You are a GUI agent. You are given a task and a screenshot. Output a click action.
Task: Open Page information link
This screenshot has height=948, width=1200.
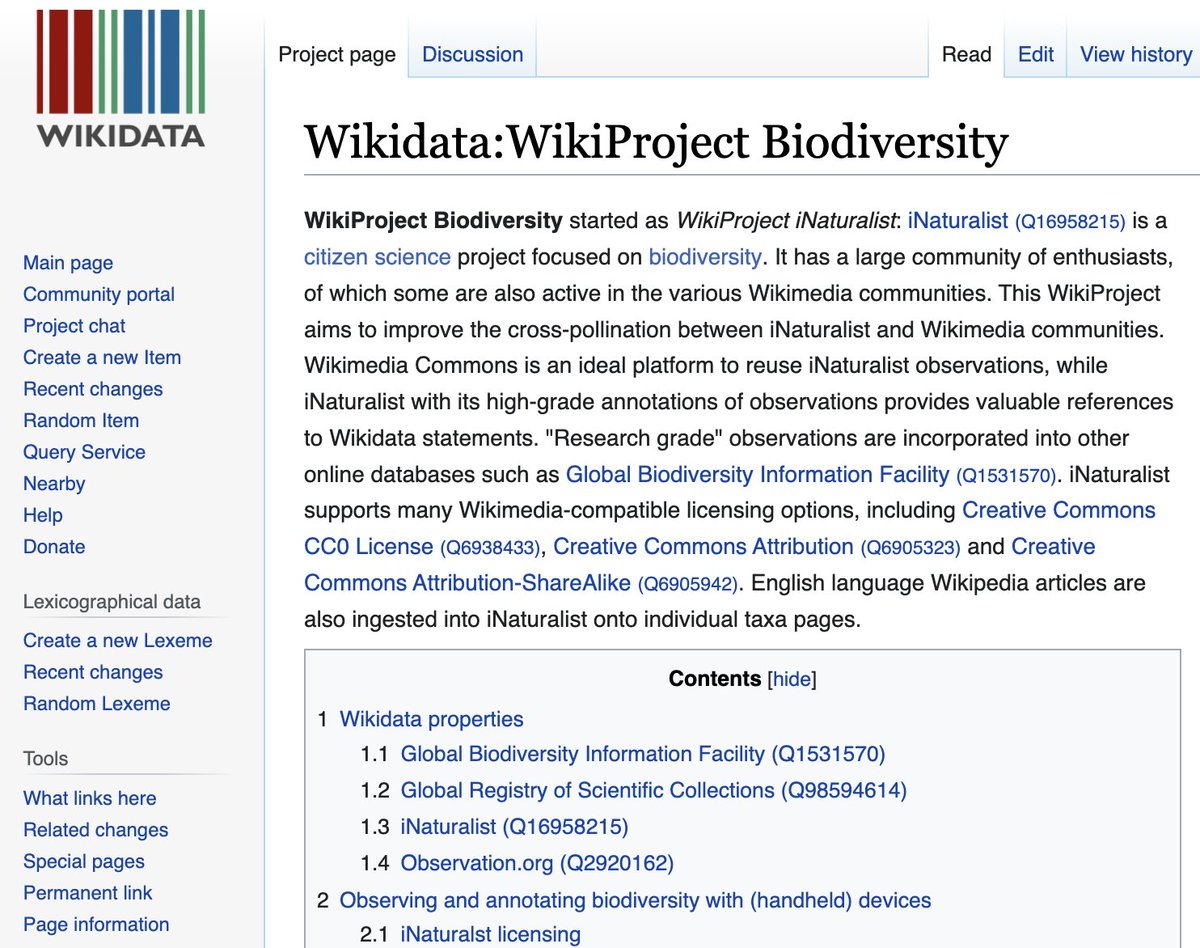click(96, 924)
